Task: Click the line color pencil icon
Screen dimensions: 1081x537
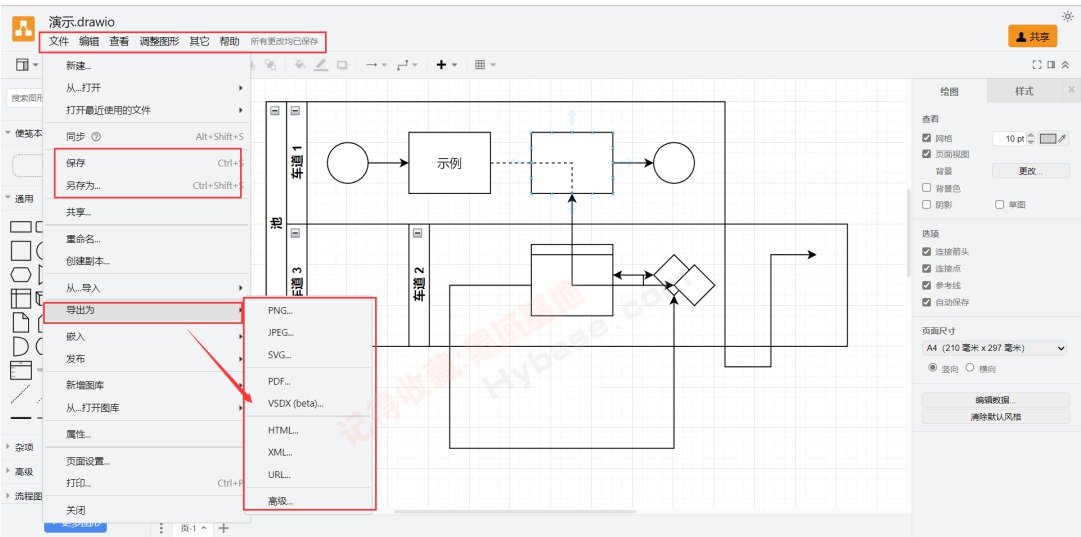Action: click(321, 65)
